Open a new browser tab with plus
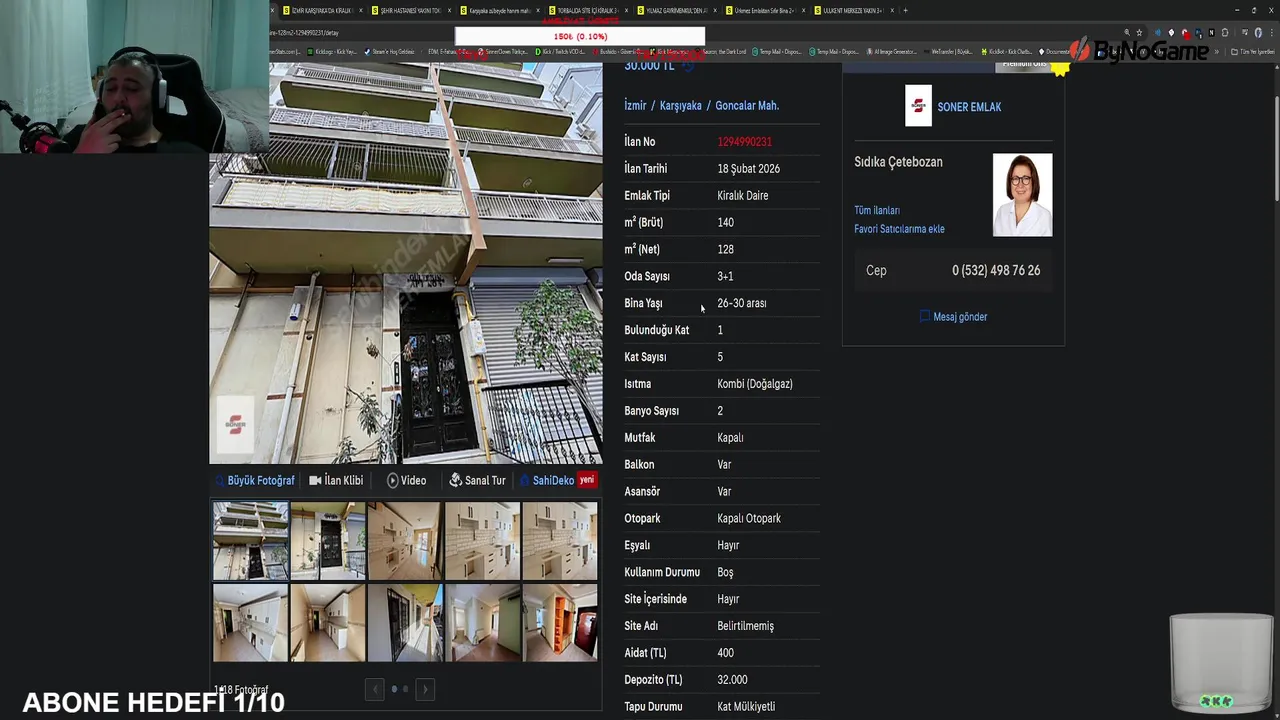The height and width of the screenshot is (720, 1280). point(905,10)
